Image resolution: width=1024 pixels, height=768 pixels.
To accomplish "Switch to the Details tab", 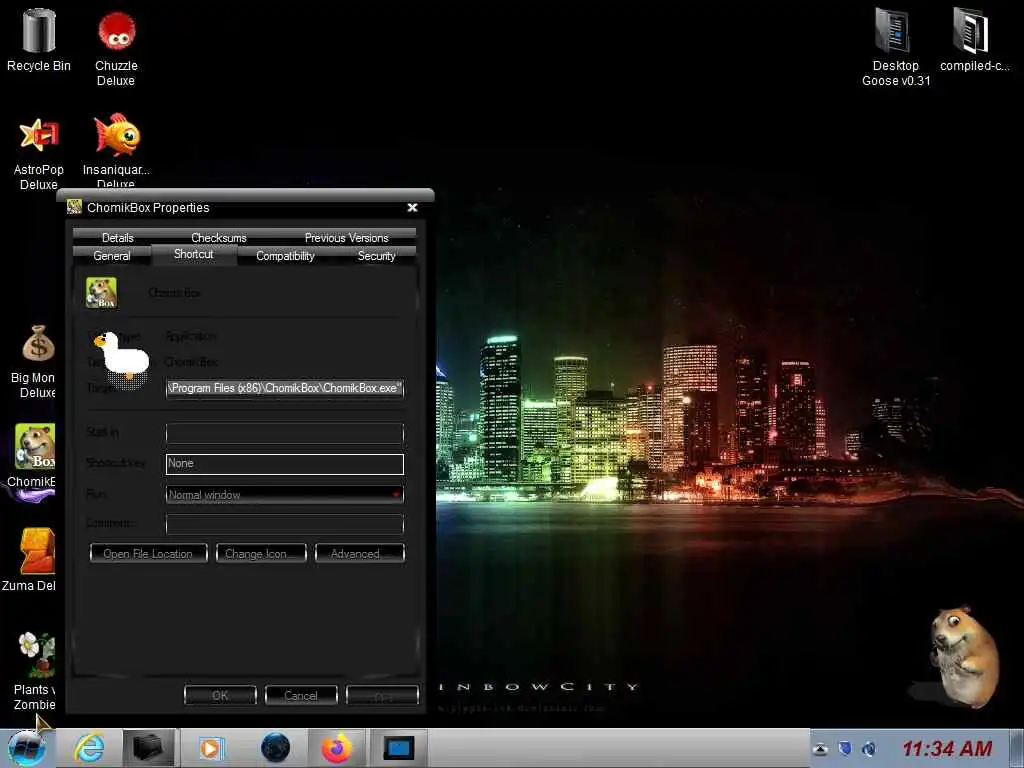I will point(118,238).
